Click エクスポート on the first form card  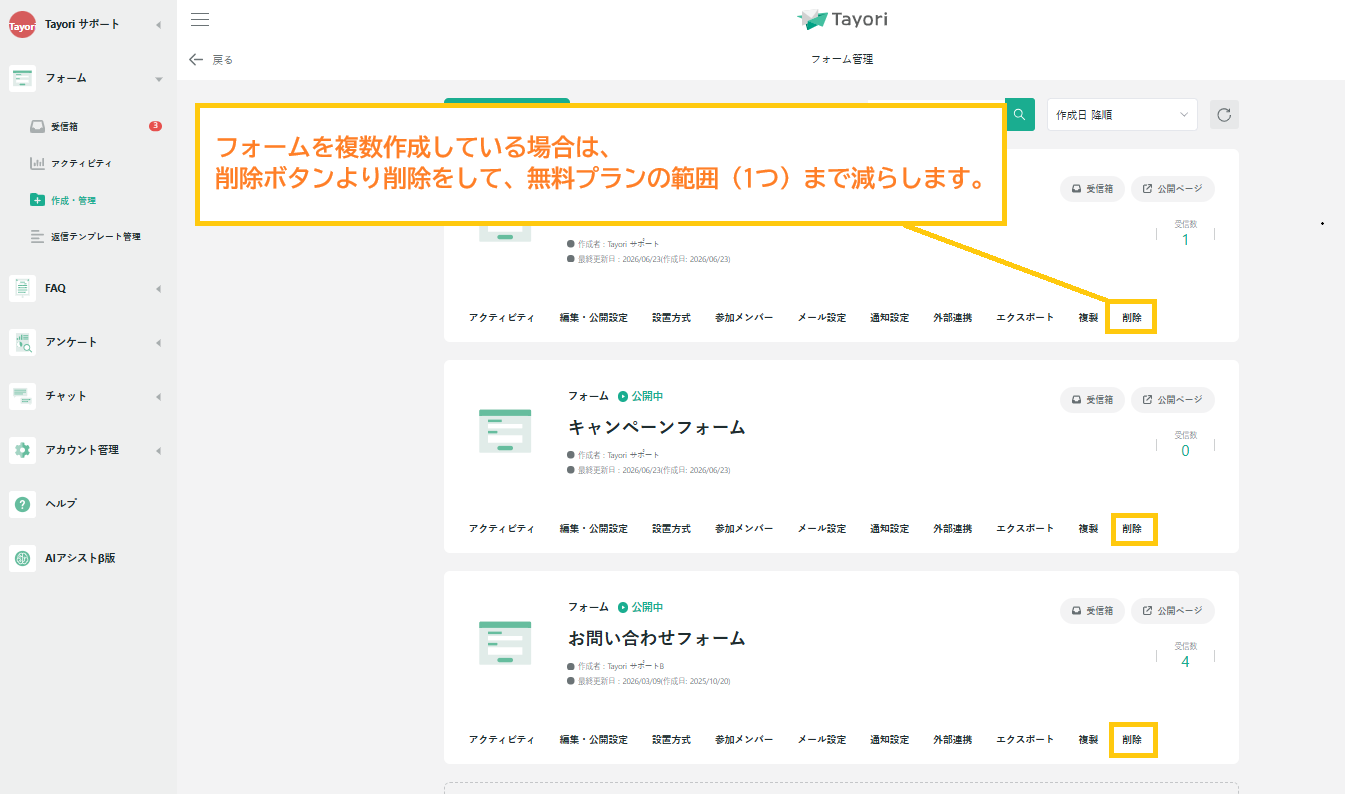pos(1025,318)
